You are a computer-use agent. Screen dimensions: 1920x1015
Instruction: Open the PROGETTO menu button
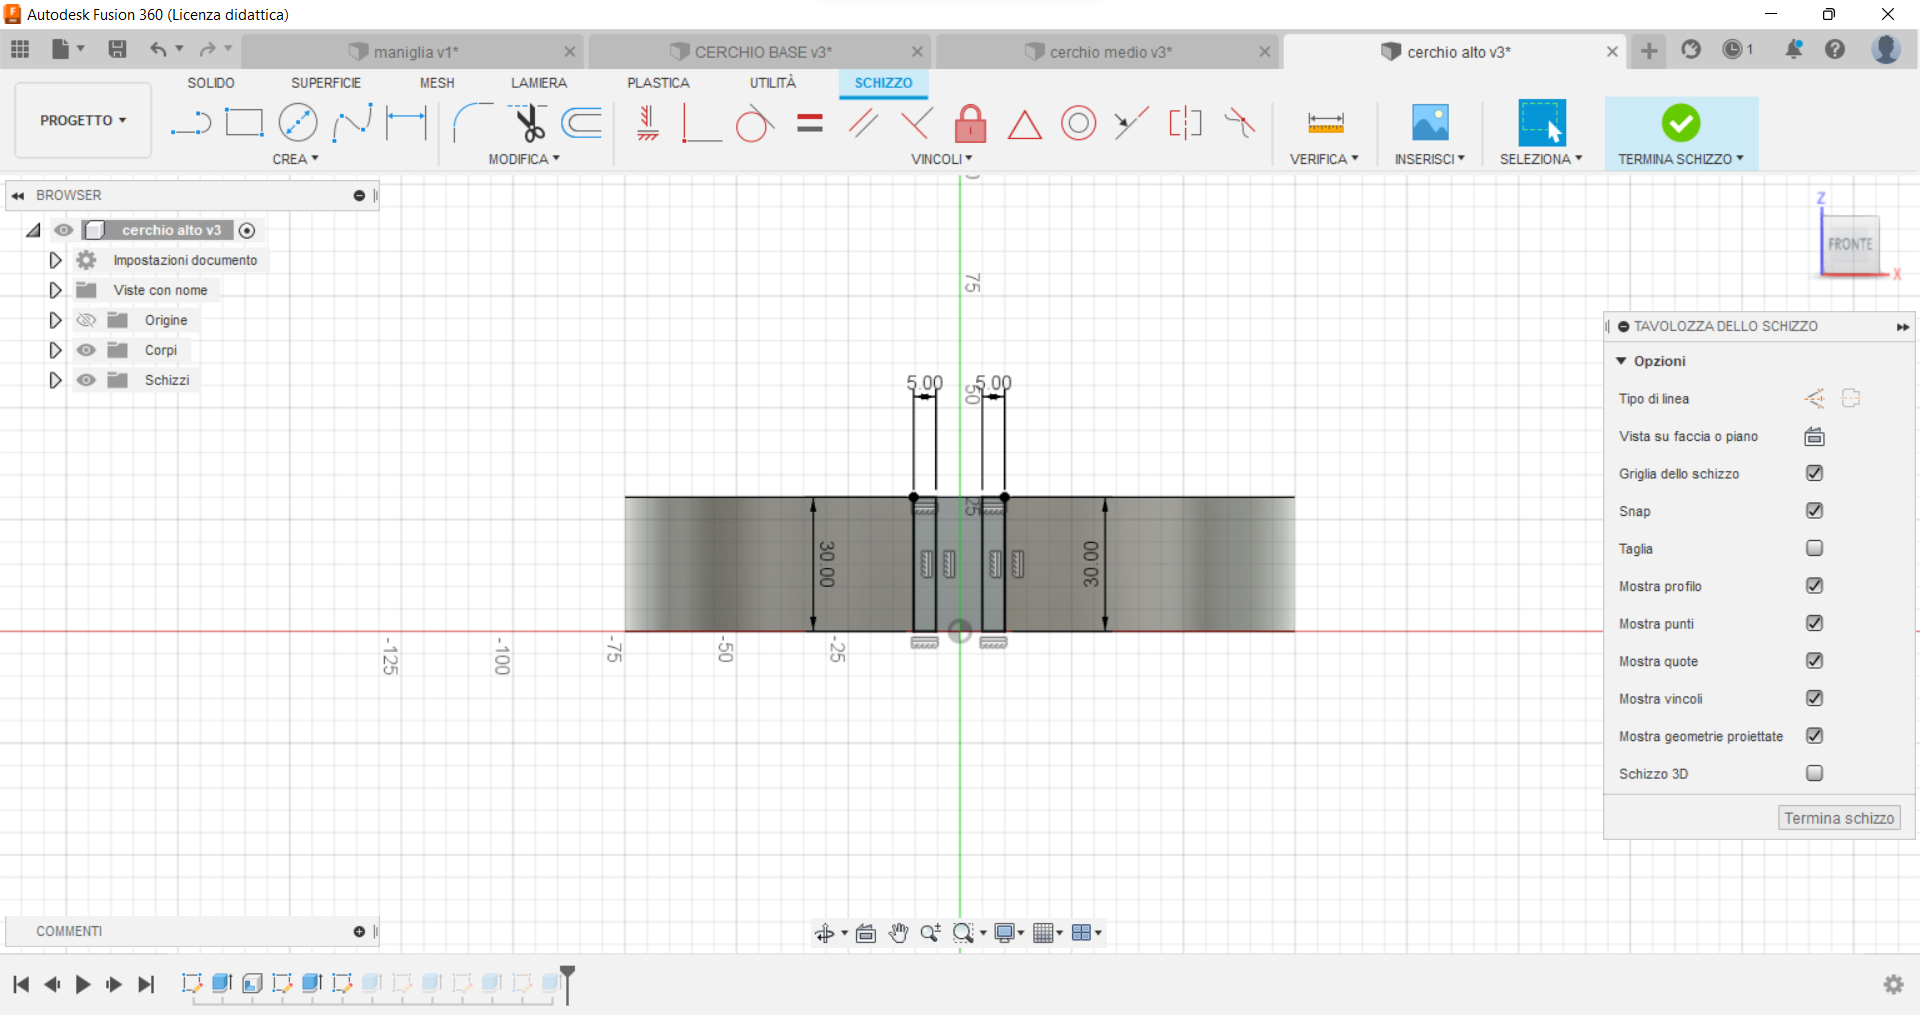click(82, 120)
